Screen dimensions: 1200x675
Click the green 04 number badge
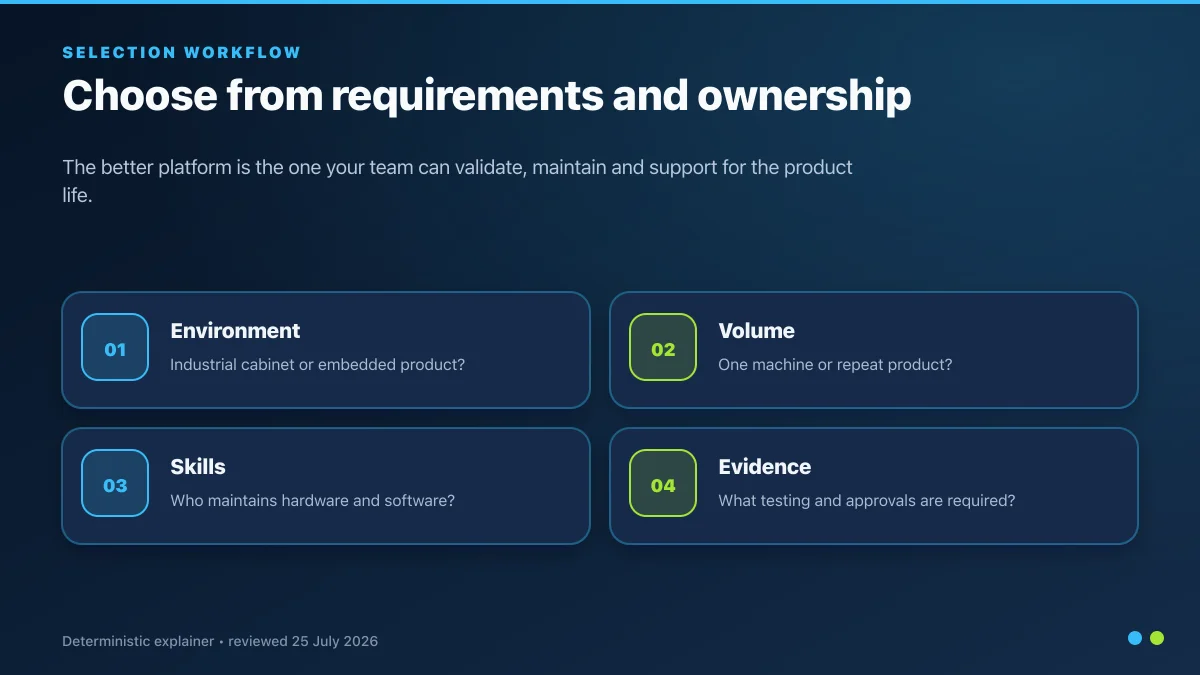click(663, 483)
